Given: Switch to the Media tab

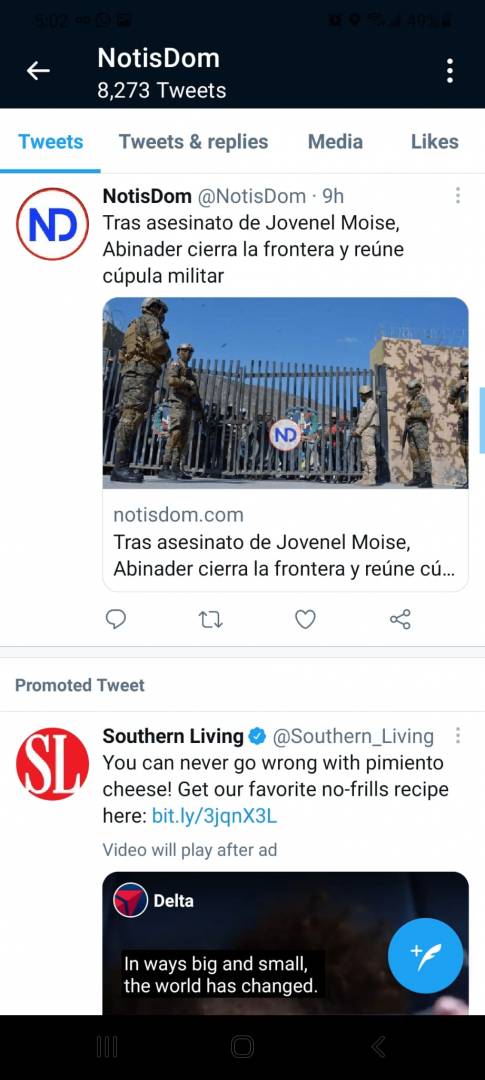Looking at the screenshot, I should (x=335, y=142).
